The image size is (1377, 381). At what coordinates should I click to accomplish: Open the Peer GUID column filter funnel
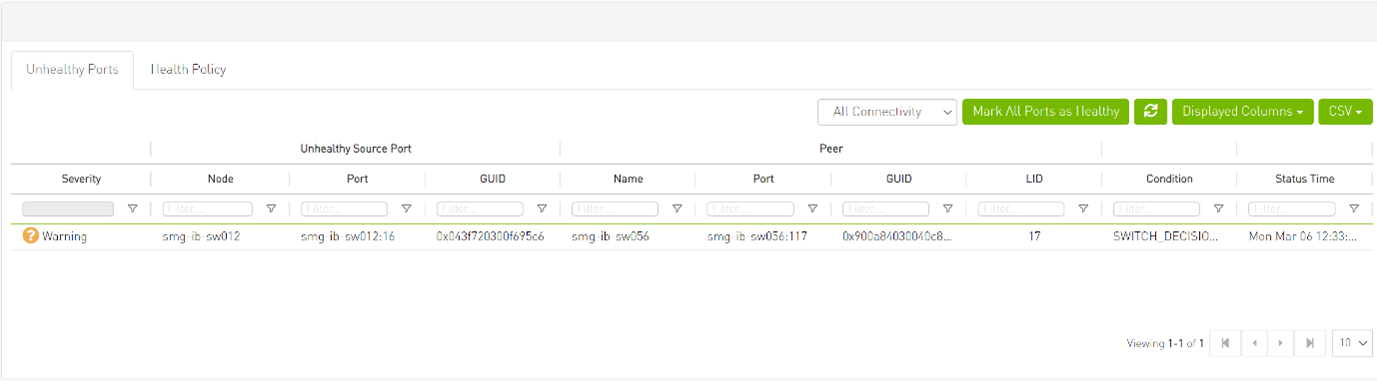click(x=948, y=209)
